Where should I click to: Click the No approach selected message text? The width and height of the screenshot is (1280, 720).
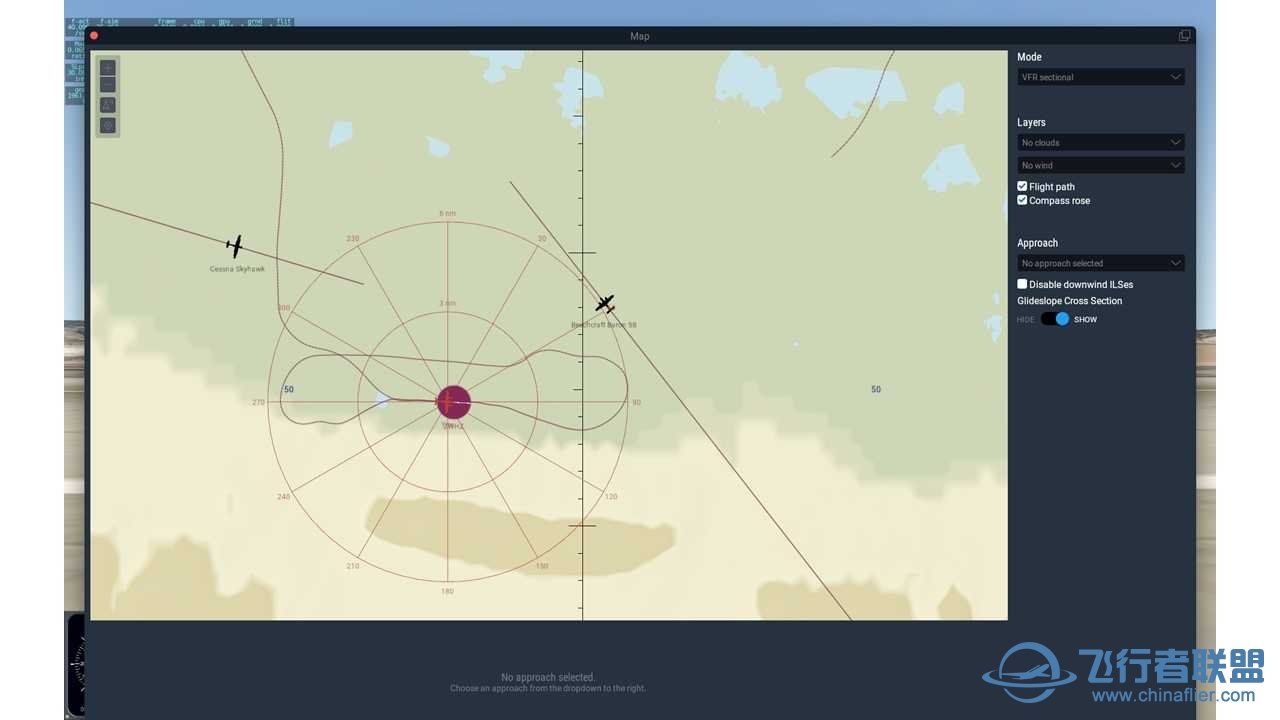548,677
